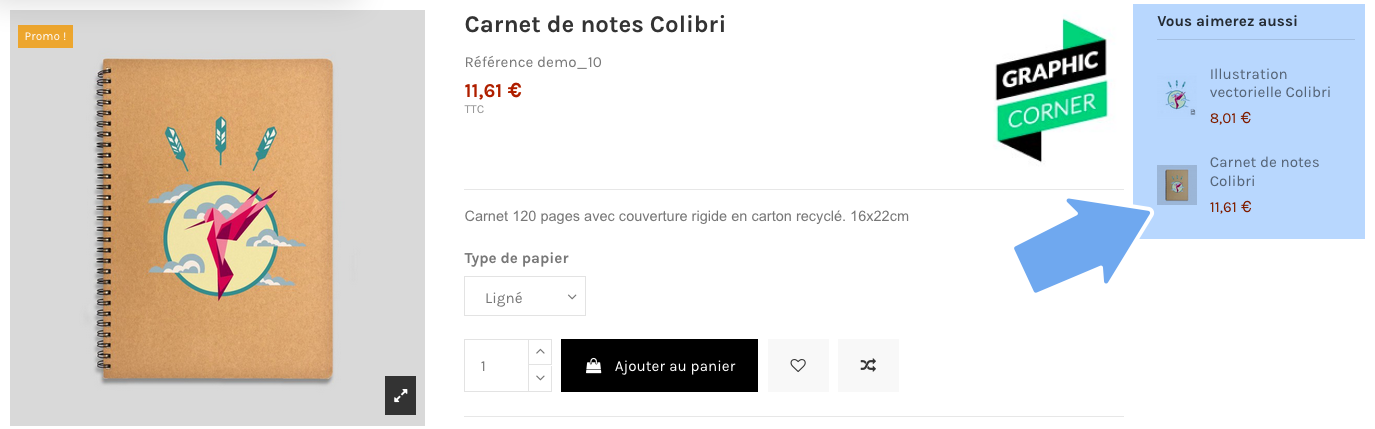Increase quantity with up arrow
1375x429 pixels.
click(540, 352)
